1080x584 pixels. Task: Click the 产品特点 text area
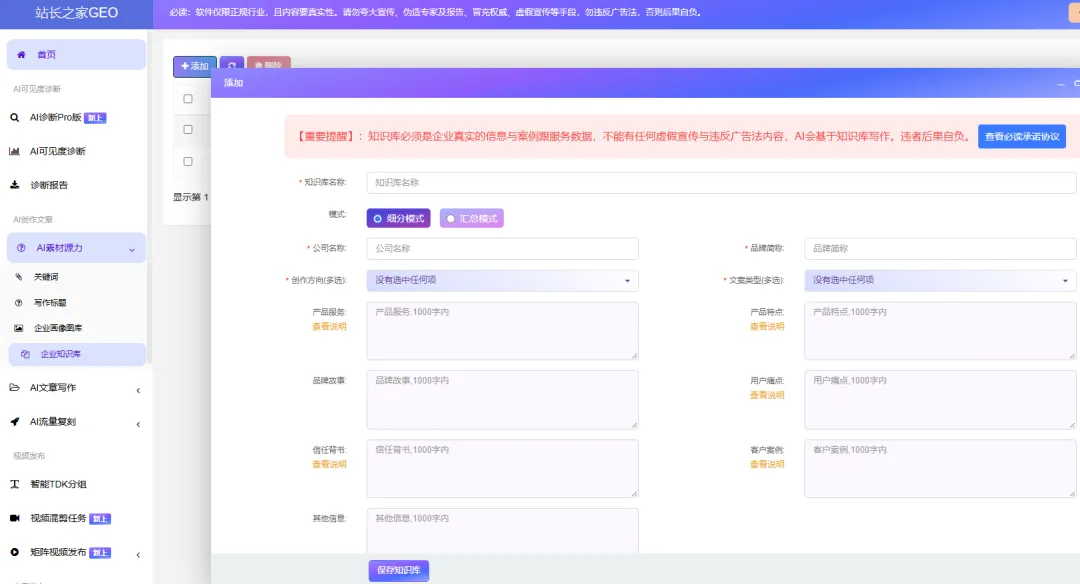(x=940, y=331)
